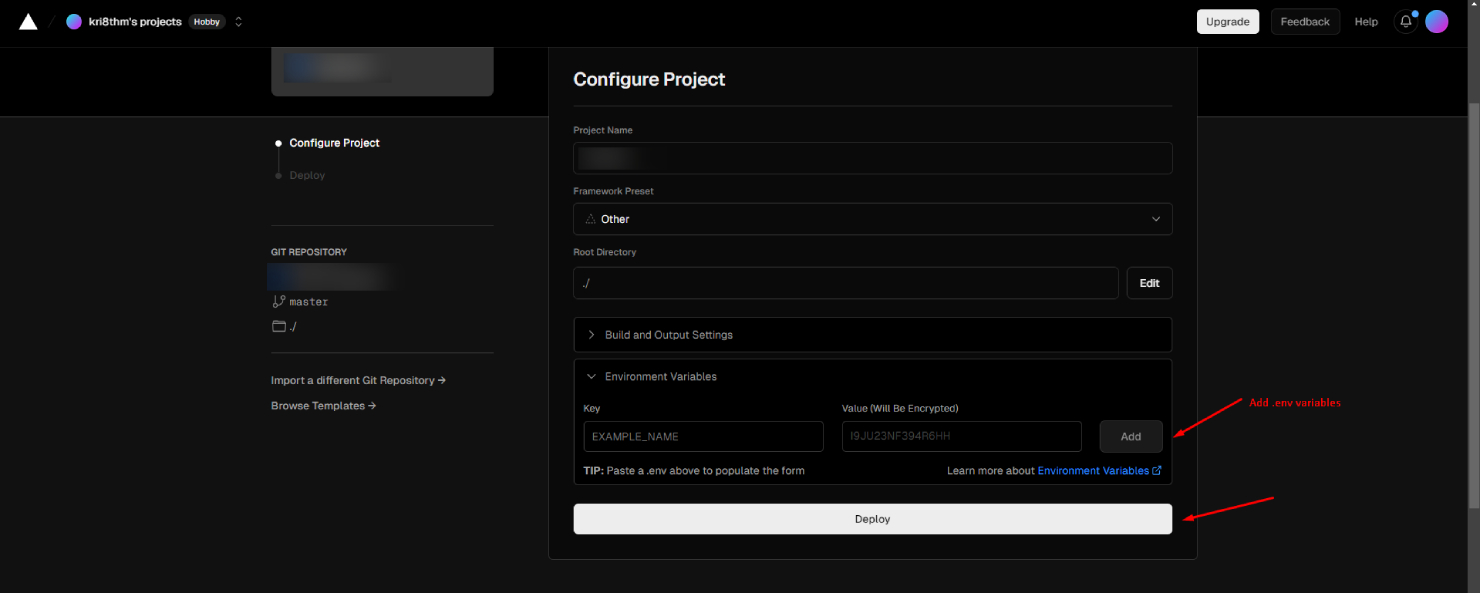Click Add for the environment variable
1480x593 pixels.
[1130, 437]
